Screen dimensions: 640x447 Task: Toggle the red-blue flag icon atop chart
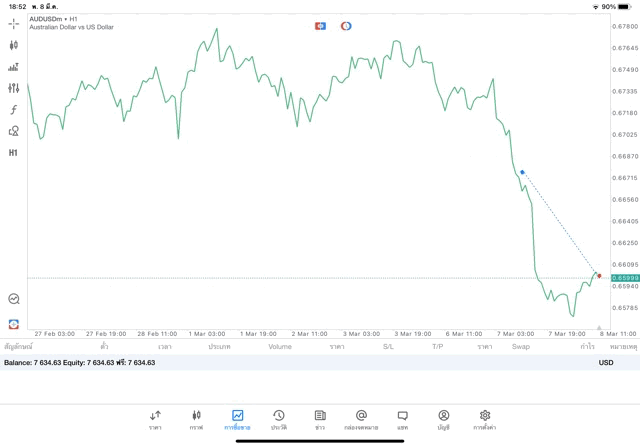[x=320, y=26]
